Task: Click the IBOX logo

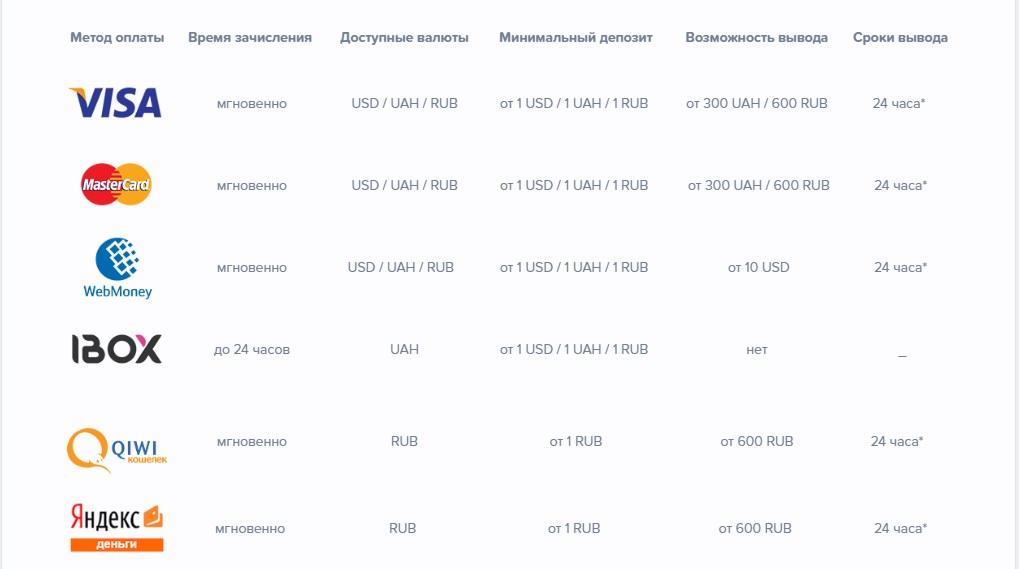Action: pos(116,349)
